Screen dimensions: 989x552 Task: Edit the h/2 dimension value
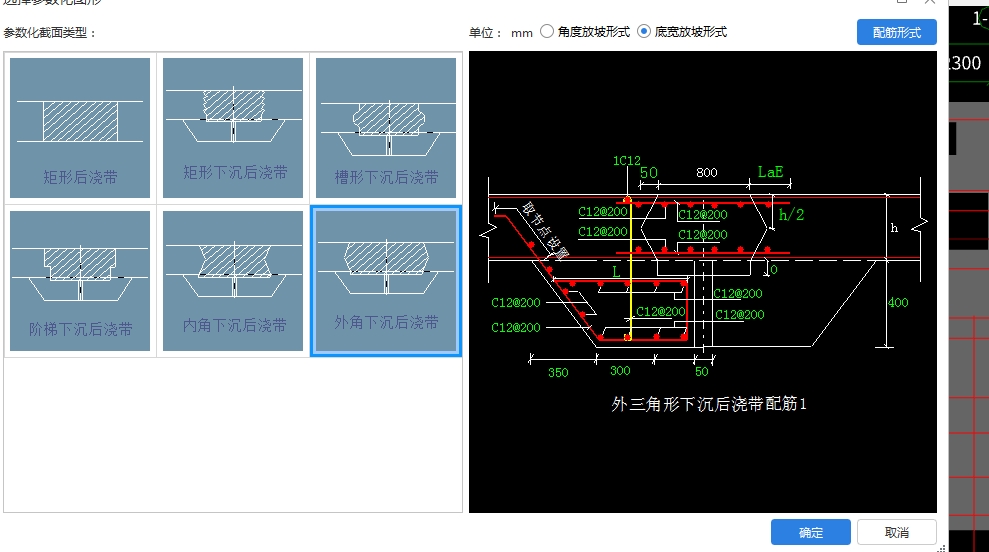(792, 214)
